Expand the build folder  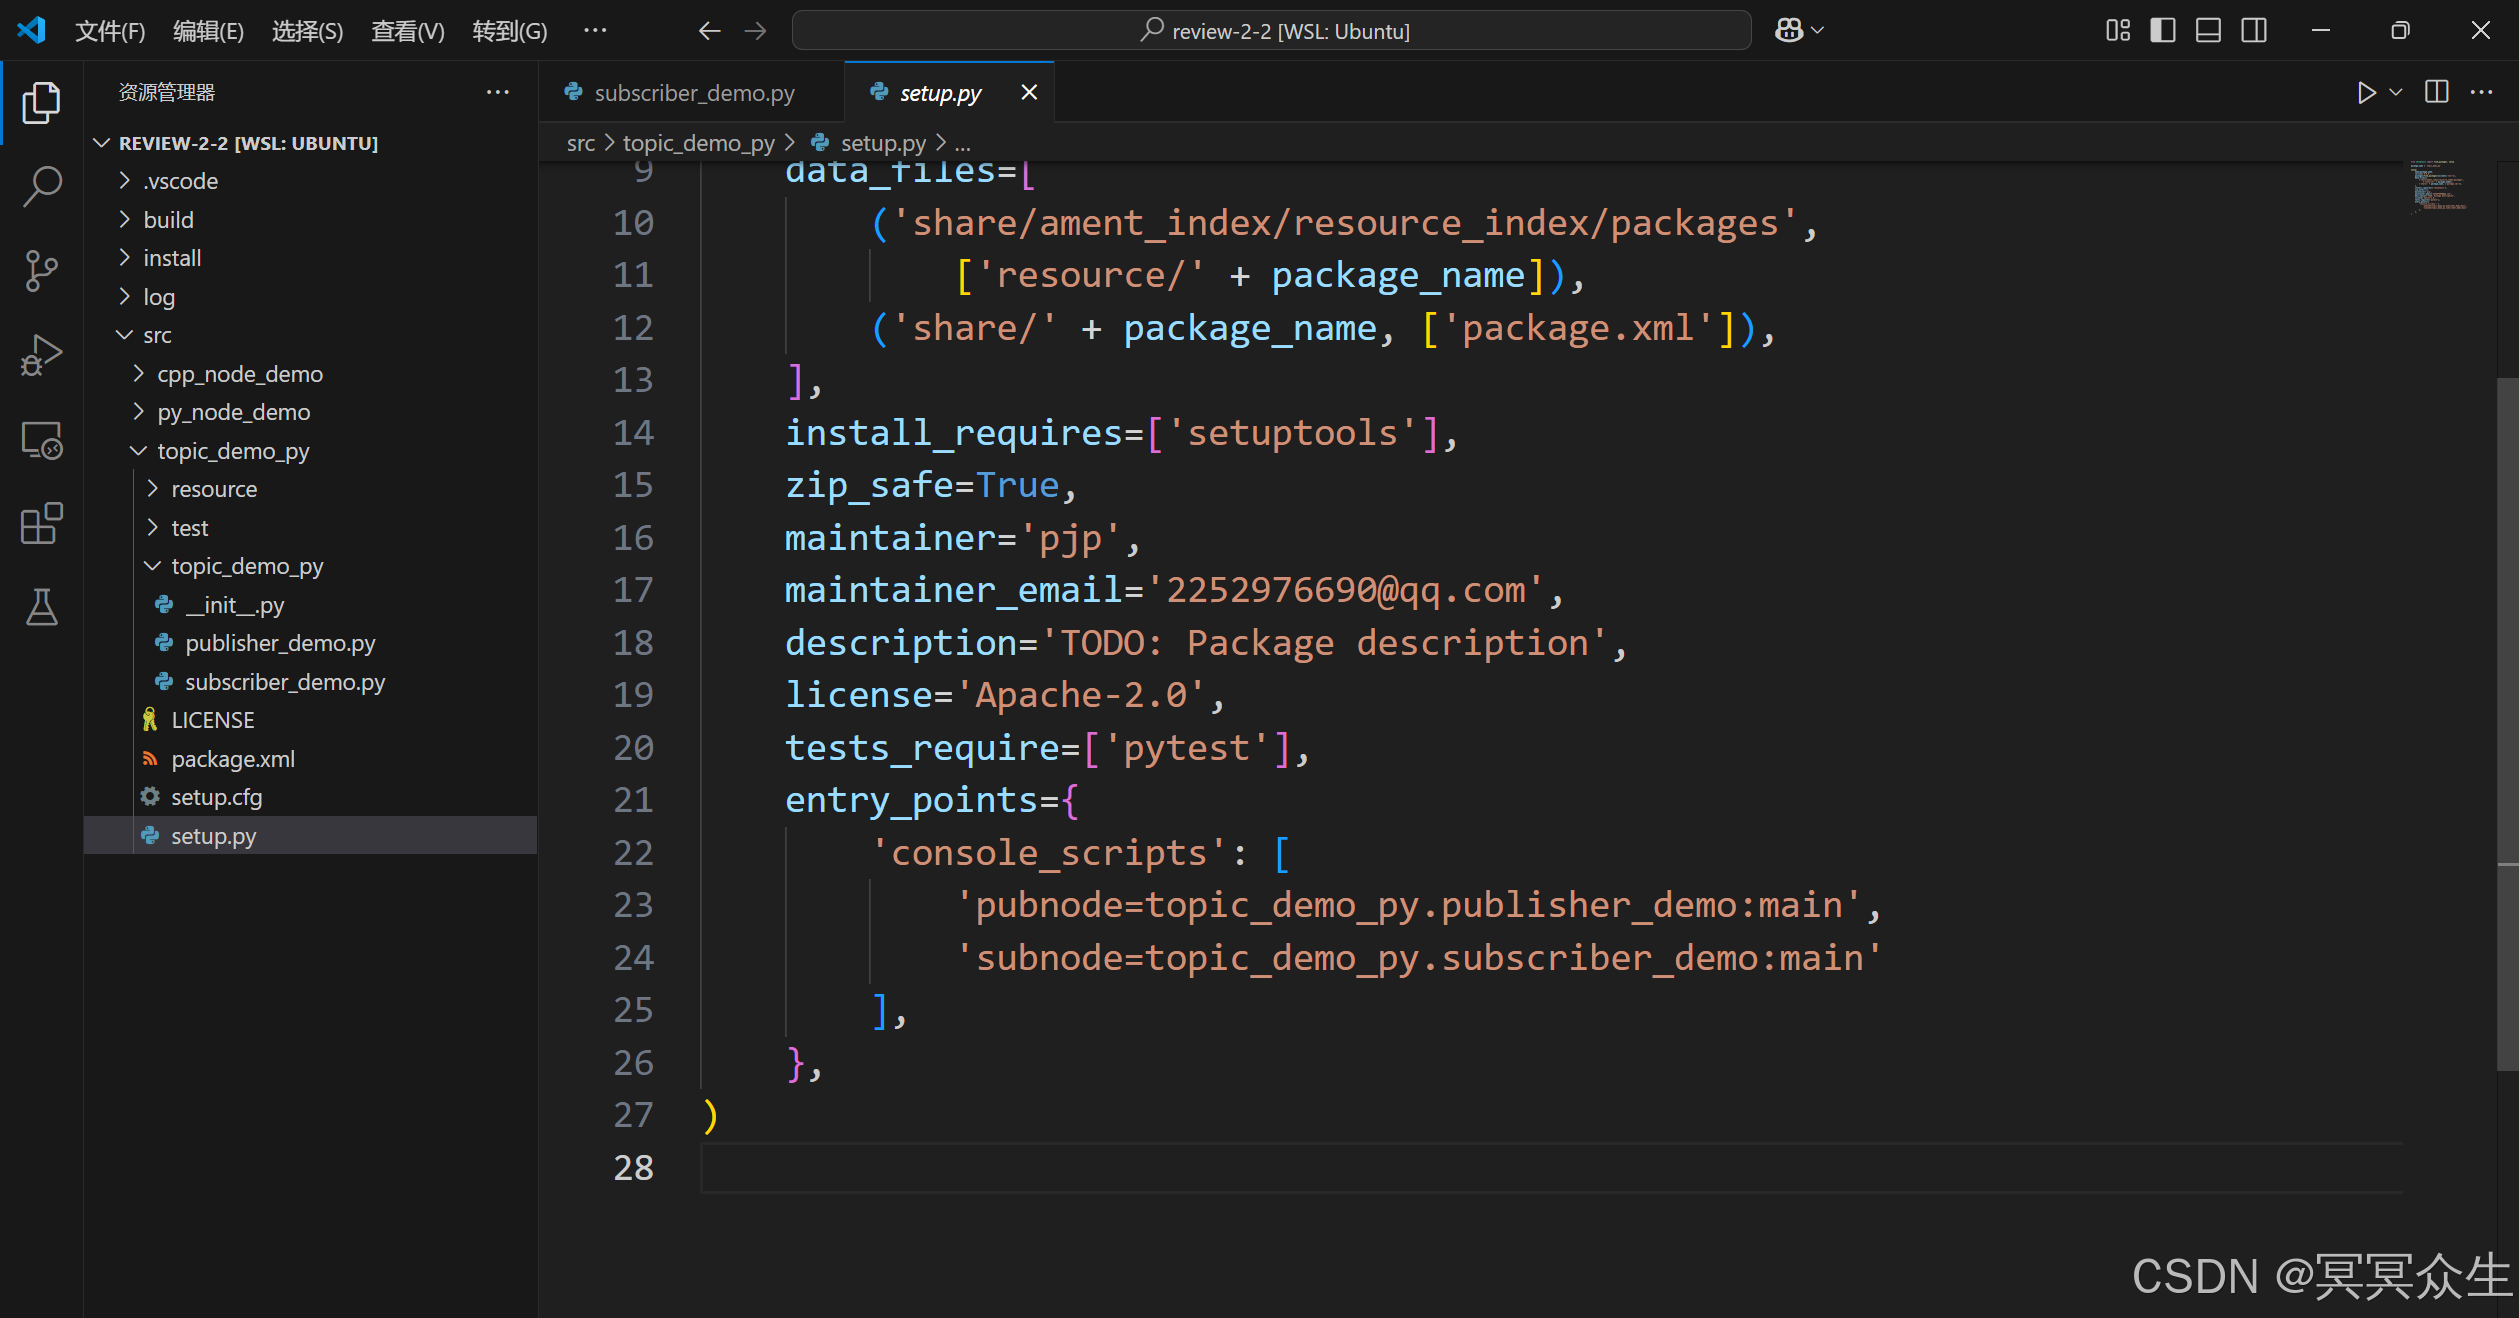[x=168, y=220]
